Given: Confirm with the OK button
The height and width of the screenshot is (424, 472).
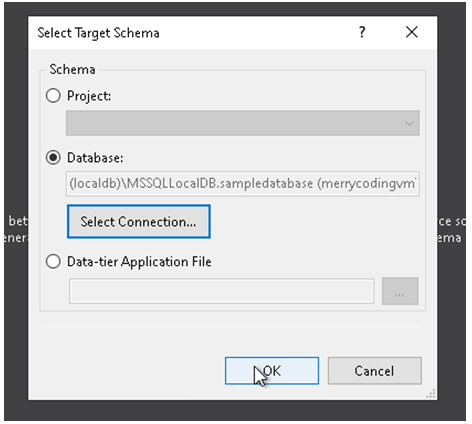Looking at the screenshot, I should point(272,371).
